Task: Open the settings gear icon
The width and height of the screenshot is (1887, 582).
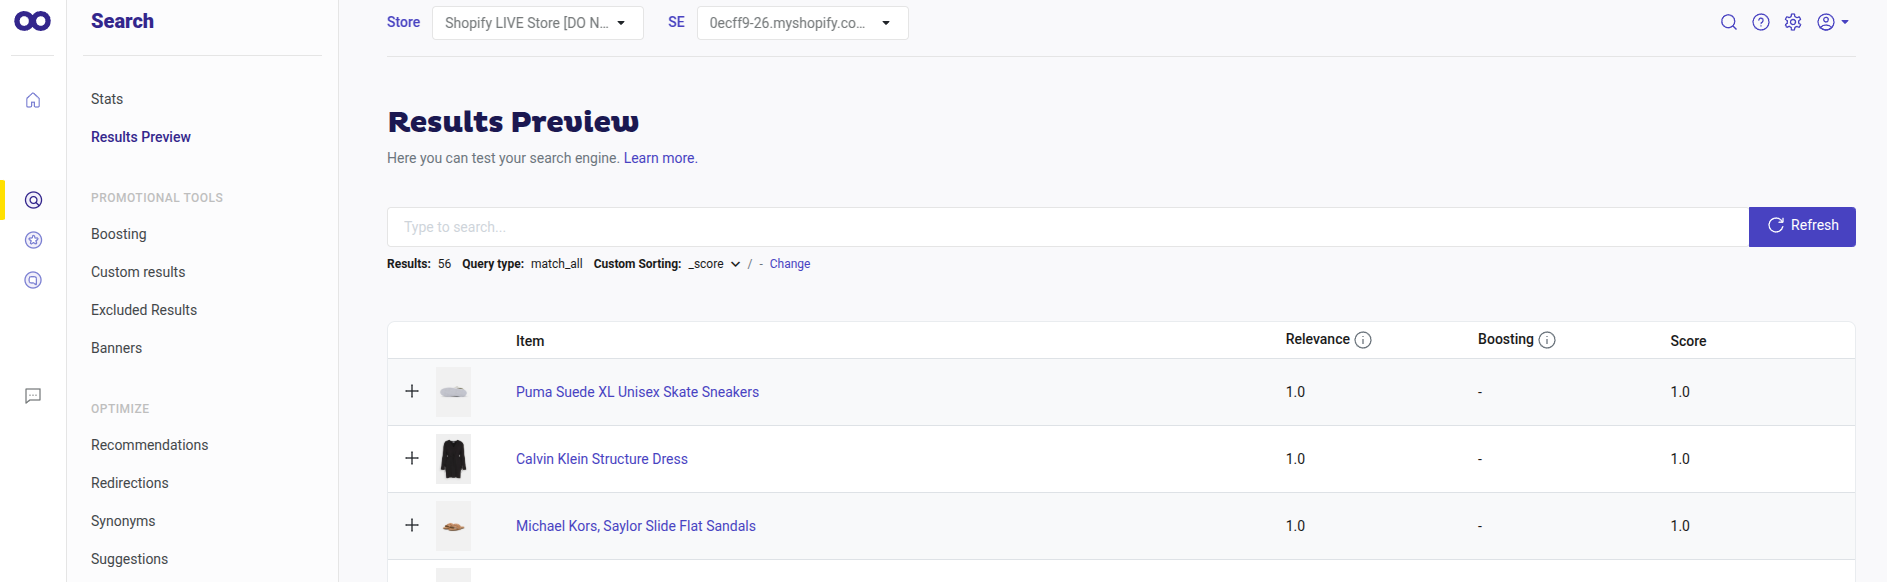Action: (x=1793, y=22)
